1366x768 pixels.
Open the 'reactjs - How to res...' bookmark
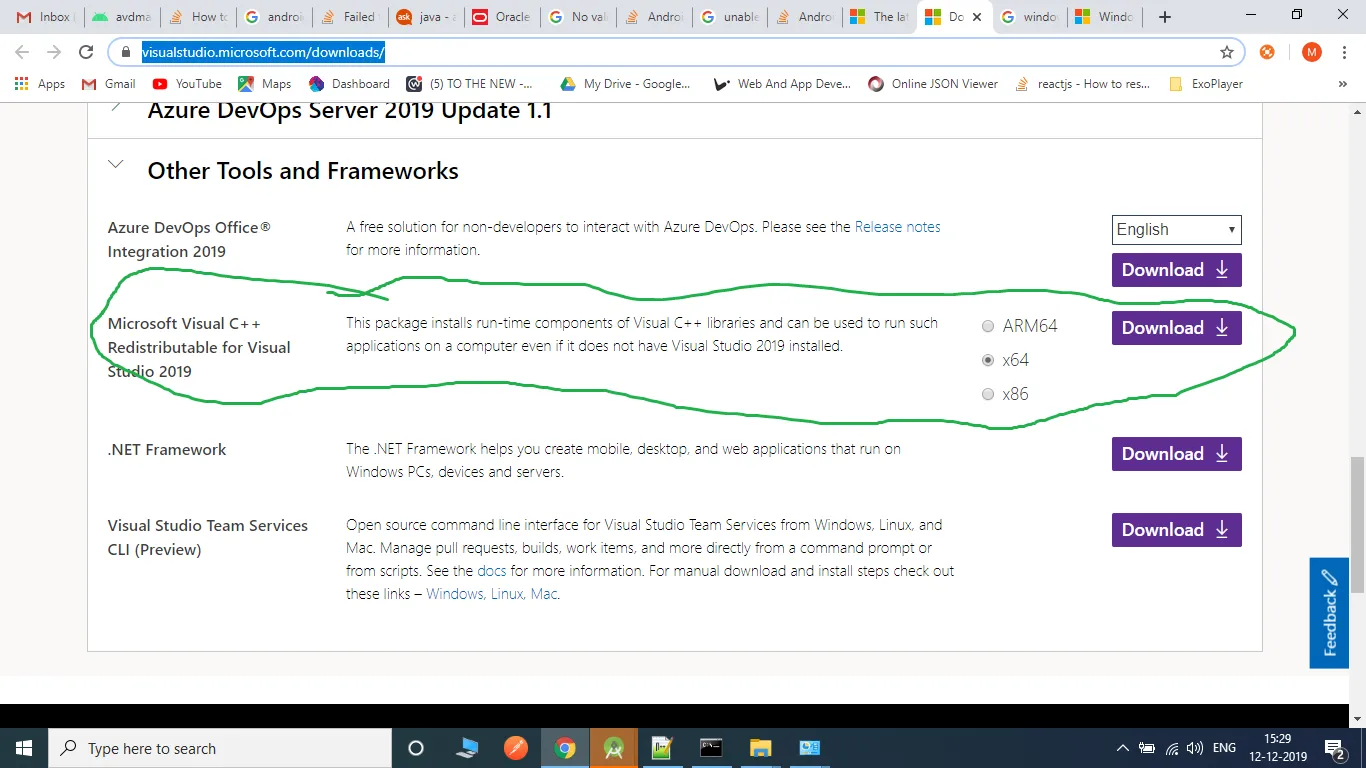point(1082,84)
